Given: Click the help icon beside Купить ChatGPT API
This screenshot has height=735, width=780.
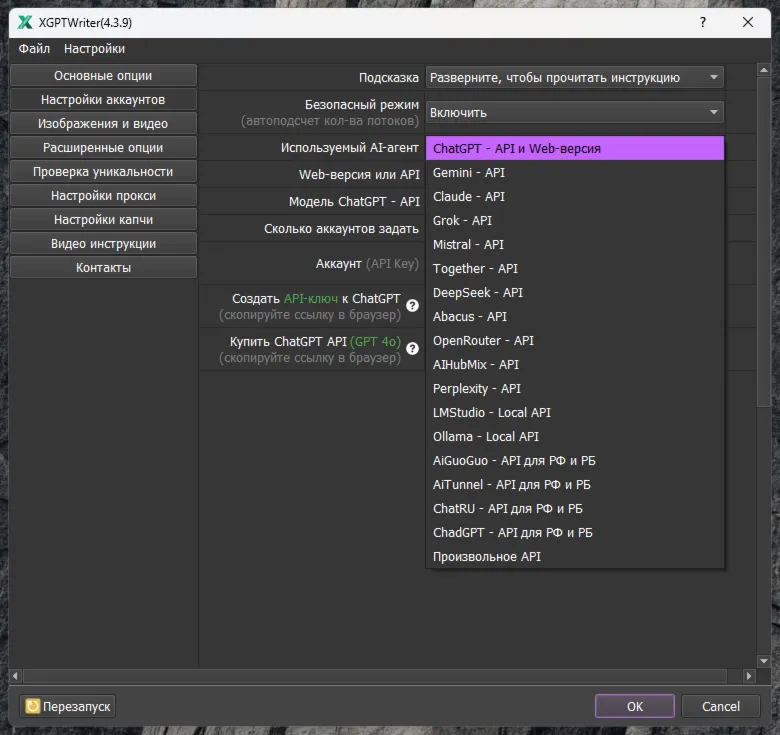Looking at the screenshot, I should (x=412, y=349).
